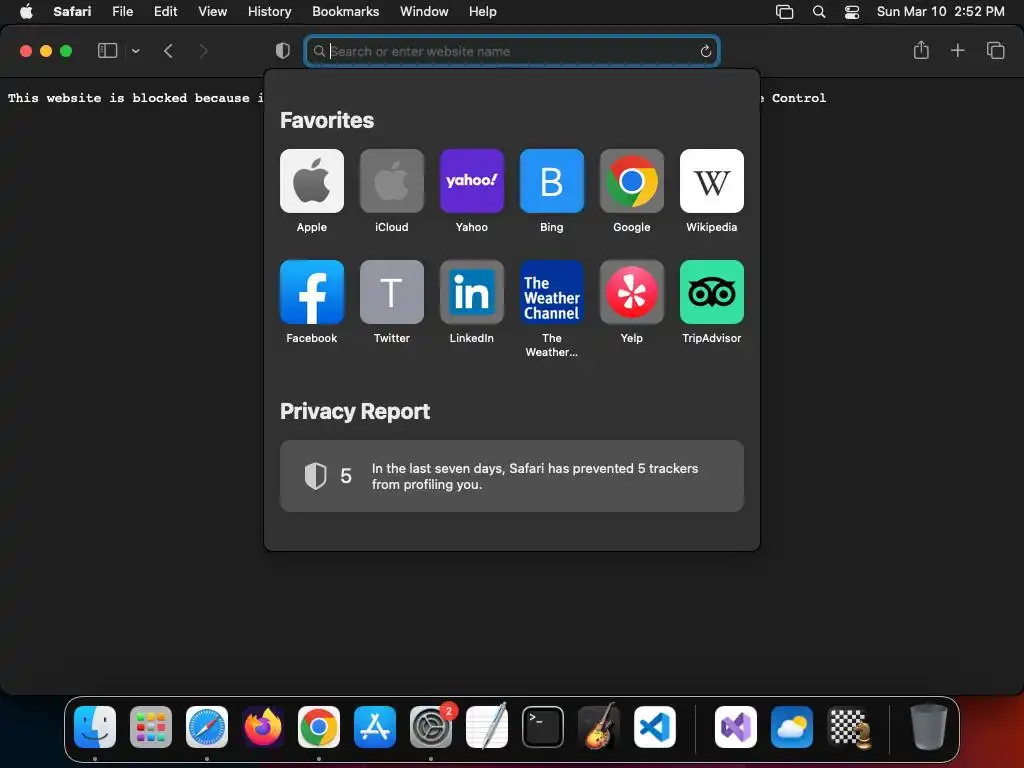Open Terminal from the Dock
1024x768 pixels.
click(x=543, y=727)
